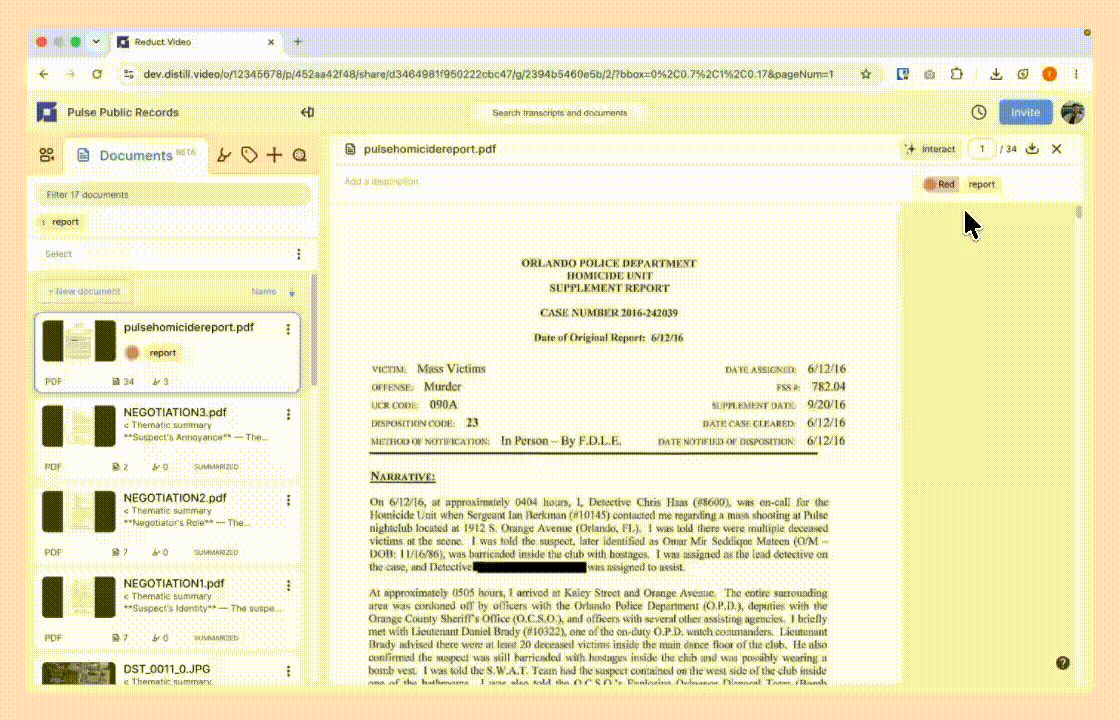Image resolution: width=1120 pixels, height=720 pixels.
Task: Click the browser address bar URL
Action: (x=488, y=74)
